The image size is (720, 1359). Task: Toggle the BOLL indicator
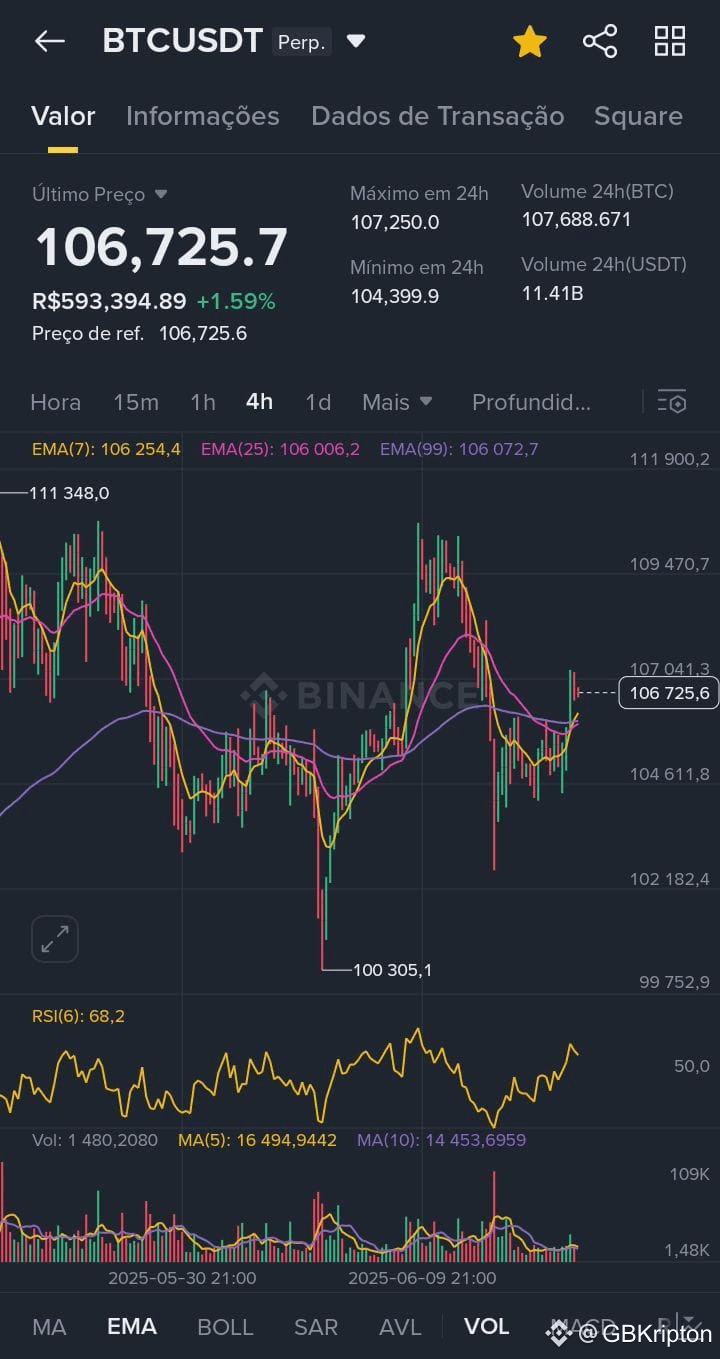[225, 1327]
